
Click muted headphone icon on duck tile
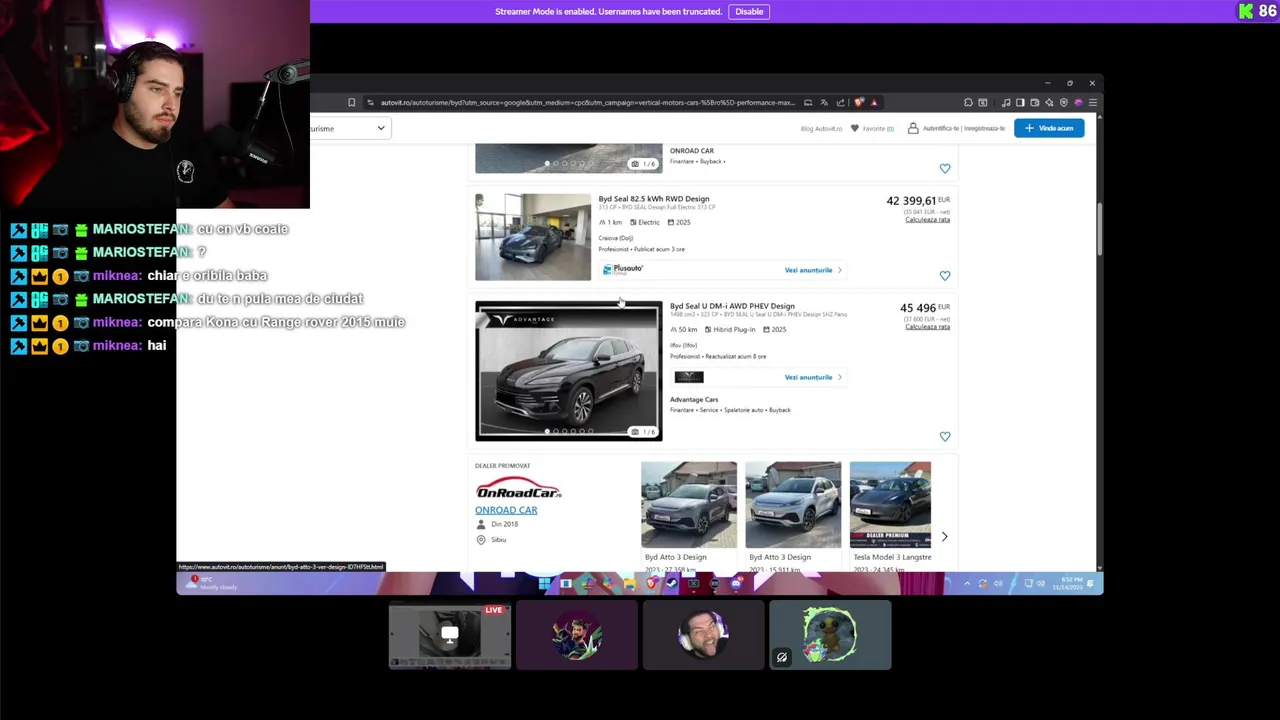782,657
